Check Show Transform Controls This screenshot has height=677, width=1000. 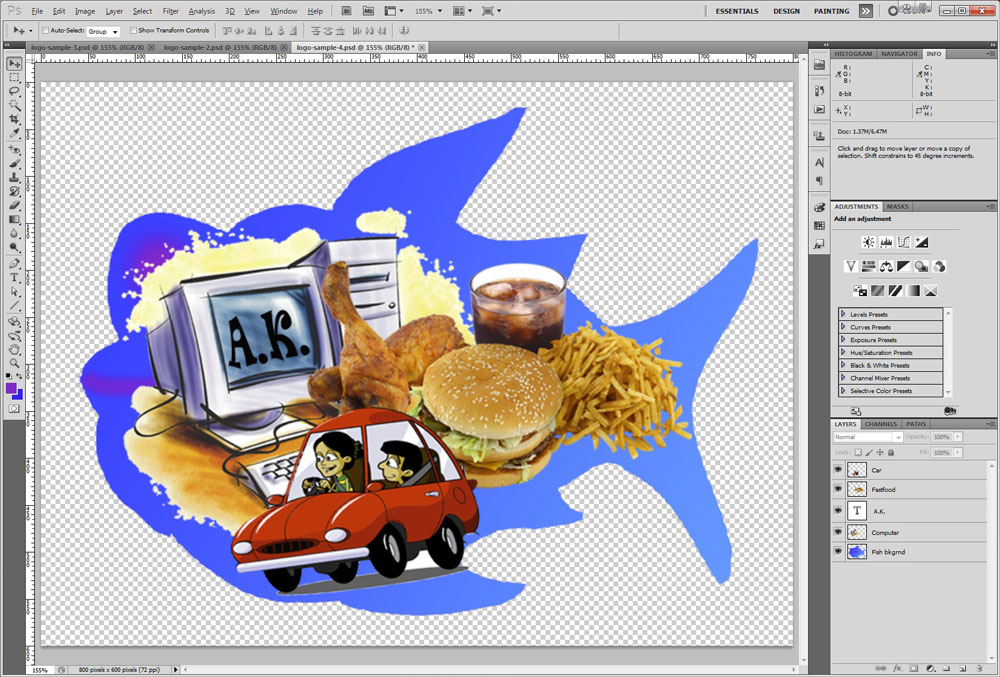pyautogui.click(x=133, y=31)
